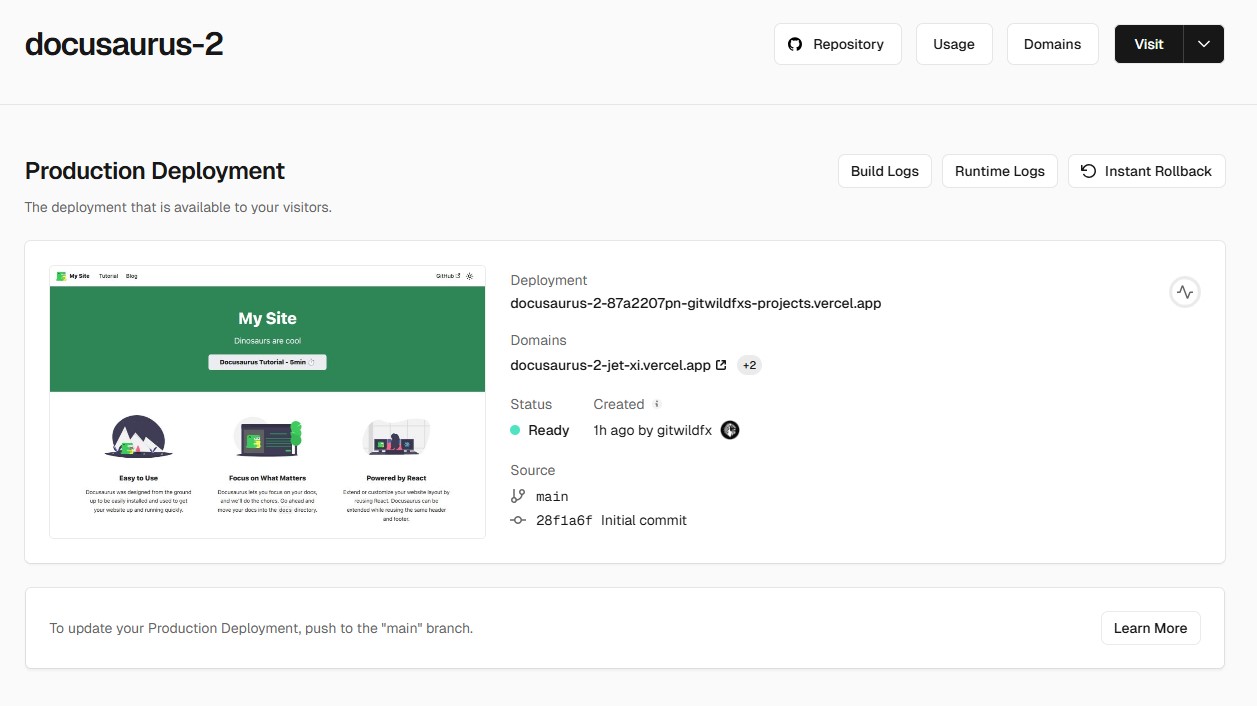1257x706 pixels.
Task: Click the docusaurus-2 project title
Action: pos(124,44)
